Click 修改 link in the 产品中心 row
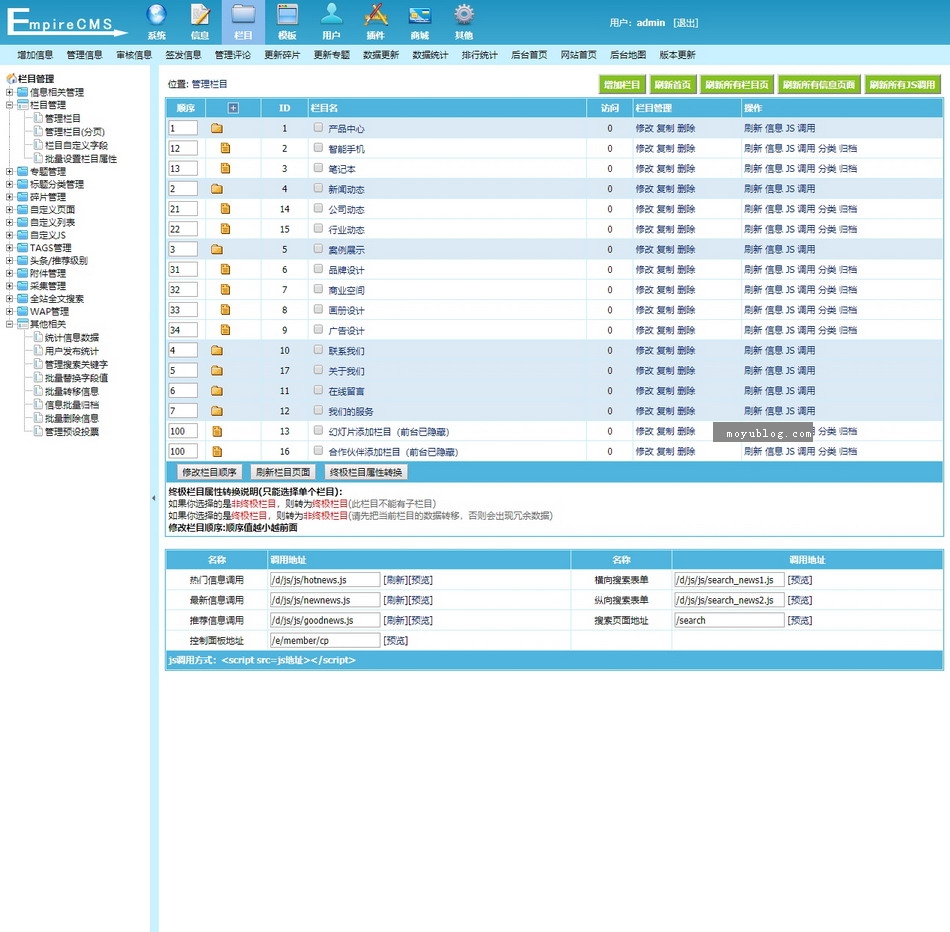The height and width of the screenshot is (932, 950). [644, 128]
